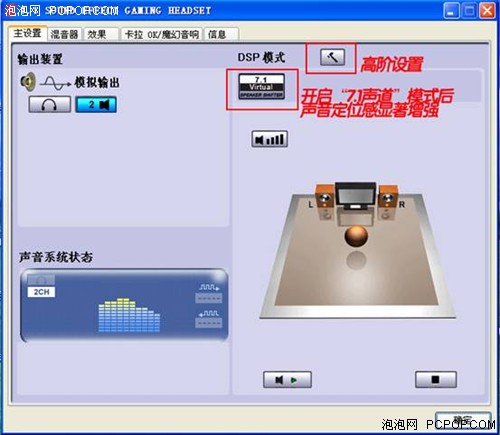This screenshot has height=435, width=500.
Task: Click digital output status indicator
Action: coord(209,293)
